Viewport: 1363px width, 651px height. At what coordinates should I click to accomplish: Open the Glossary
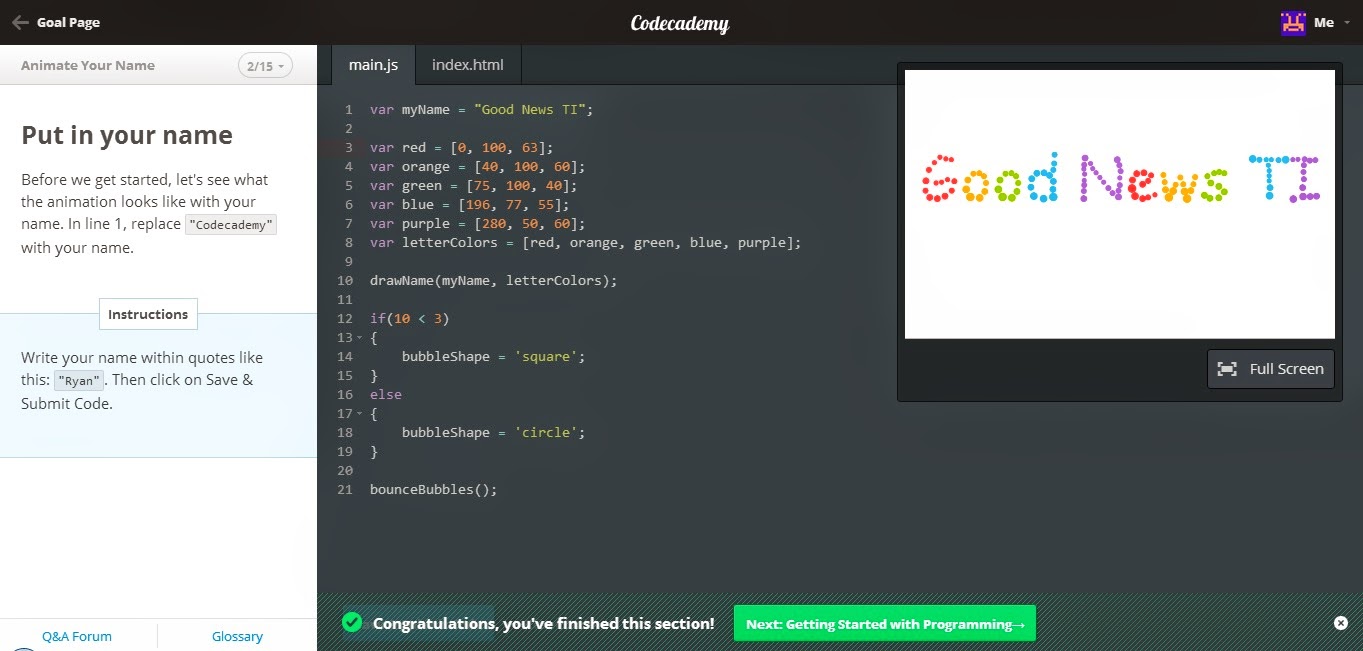[x=237, y=636]
